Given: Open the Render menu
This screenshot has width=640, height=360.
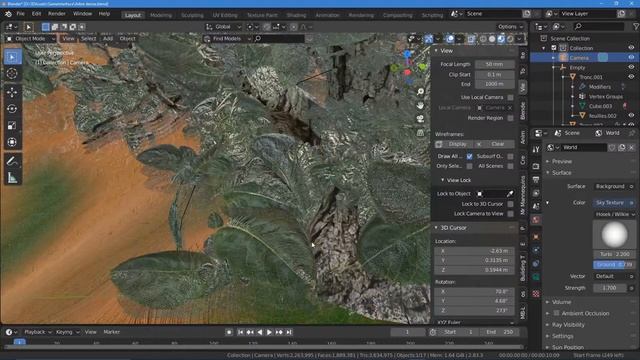Looking at the screenshot, I should pyautogui.click(x=57, y=14).
